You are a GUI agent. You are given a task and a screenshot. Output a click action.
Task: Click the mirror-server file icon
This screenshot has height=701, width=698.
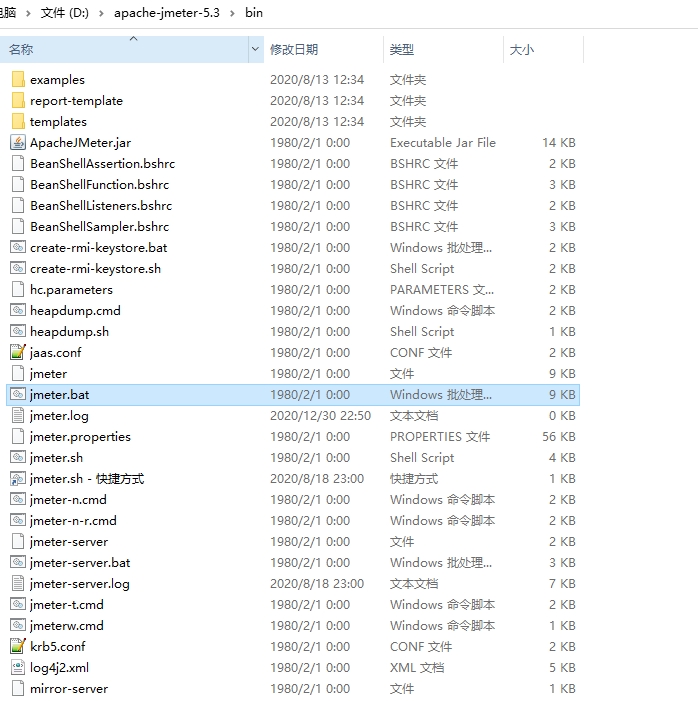coord(18,688)
